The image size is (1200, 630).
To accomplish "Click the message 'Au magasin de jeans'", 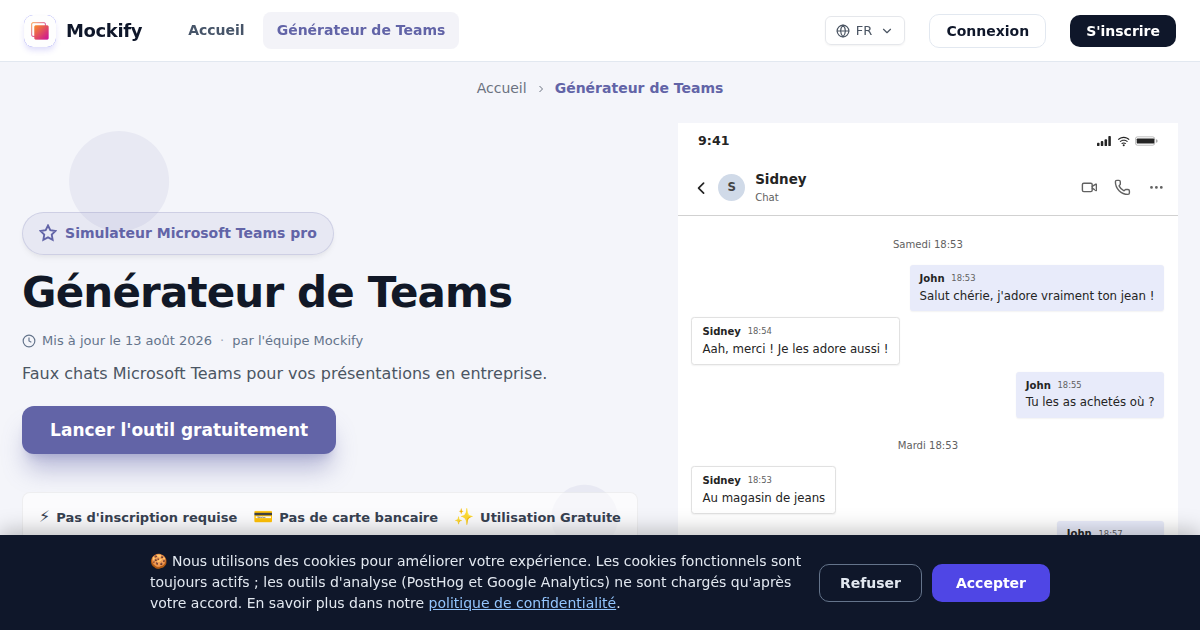I will (763, 490).
